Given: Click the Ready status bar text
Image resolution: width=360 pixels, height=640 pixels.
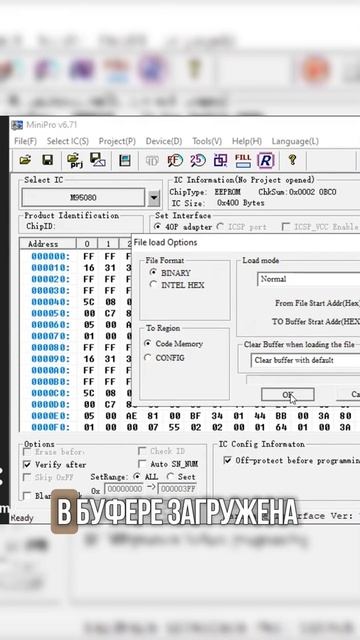Looking at the screenshot, I should tap(22, 518).
